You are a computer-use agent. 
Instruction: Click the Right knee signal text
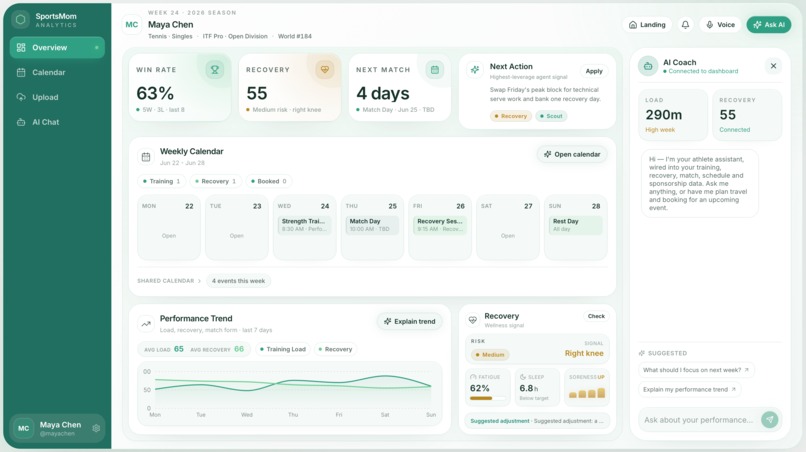coord(584,353)
